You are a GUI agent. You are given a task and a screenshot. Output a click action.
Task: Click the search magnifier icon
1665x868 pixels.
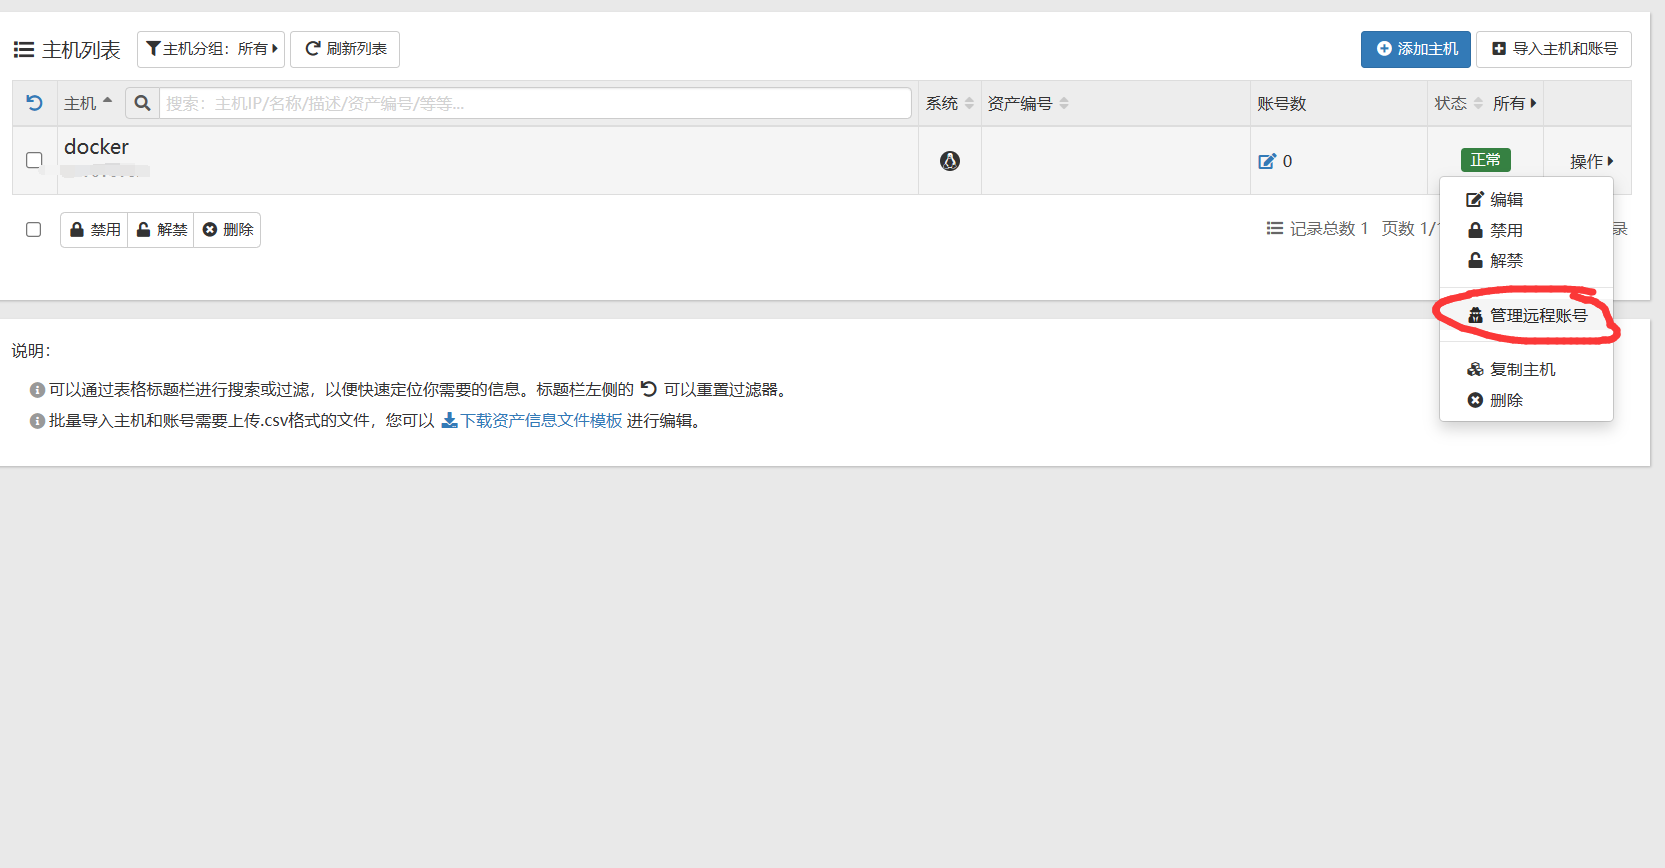click(143, 103)
